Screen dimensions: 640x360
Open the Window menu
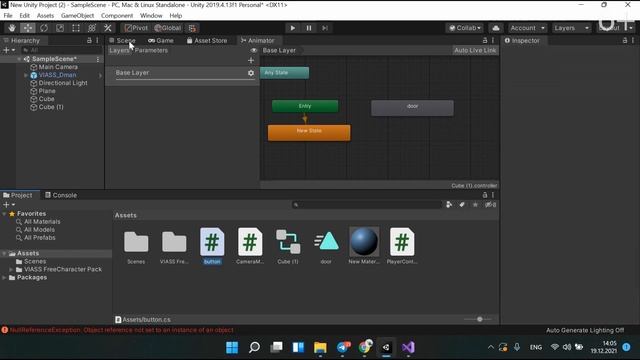pos(151,16)
